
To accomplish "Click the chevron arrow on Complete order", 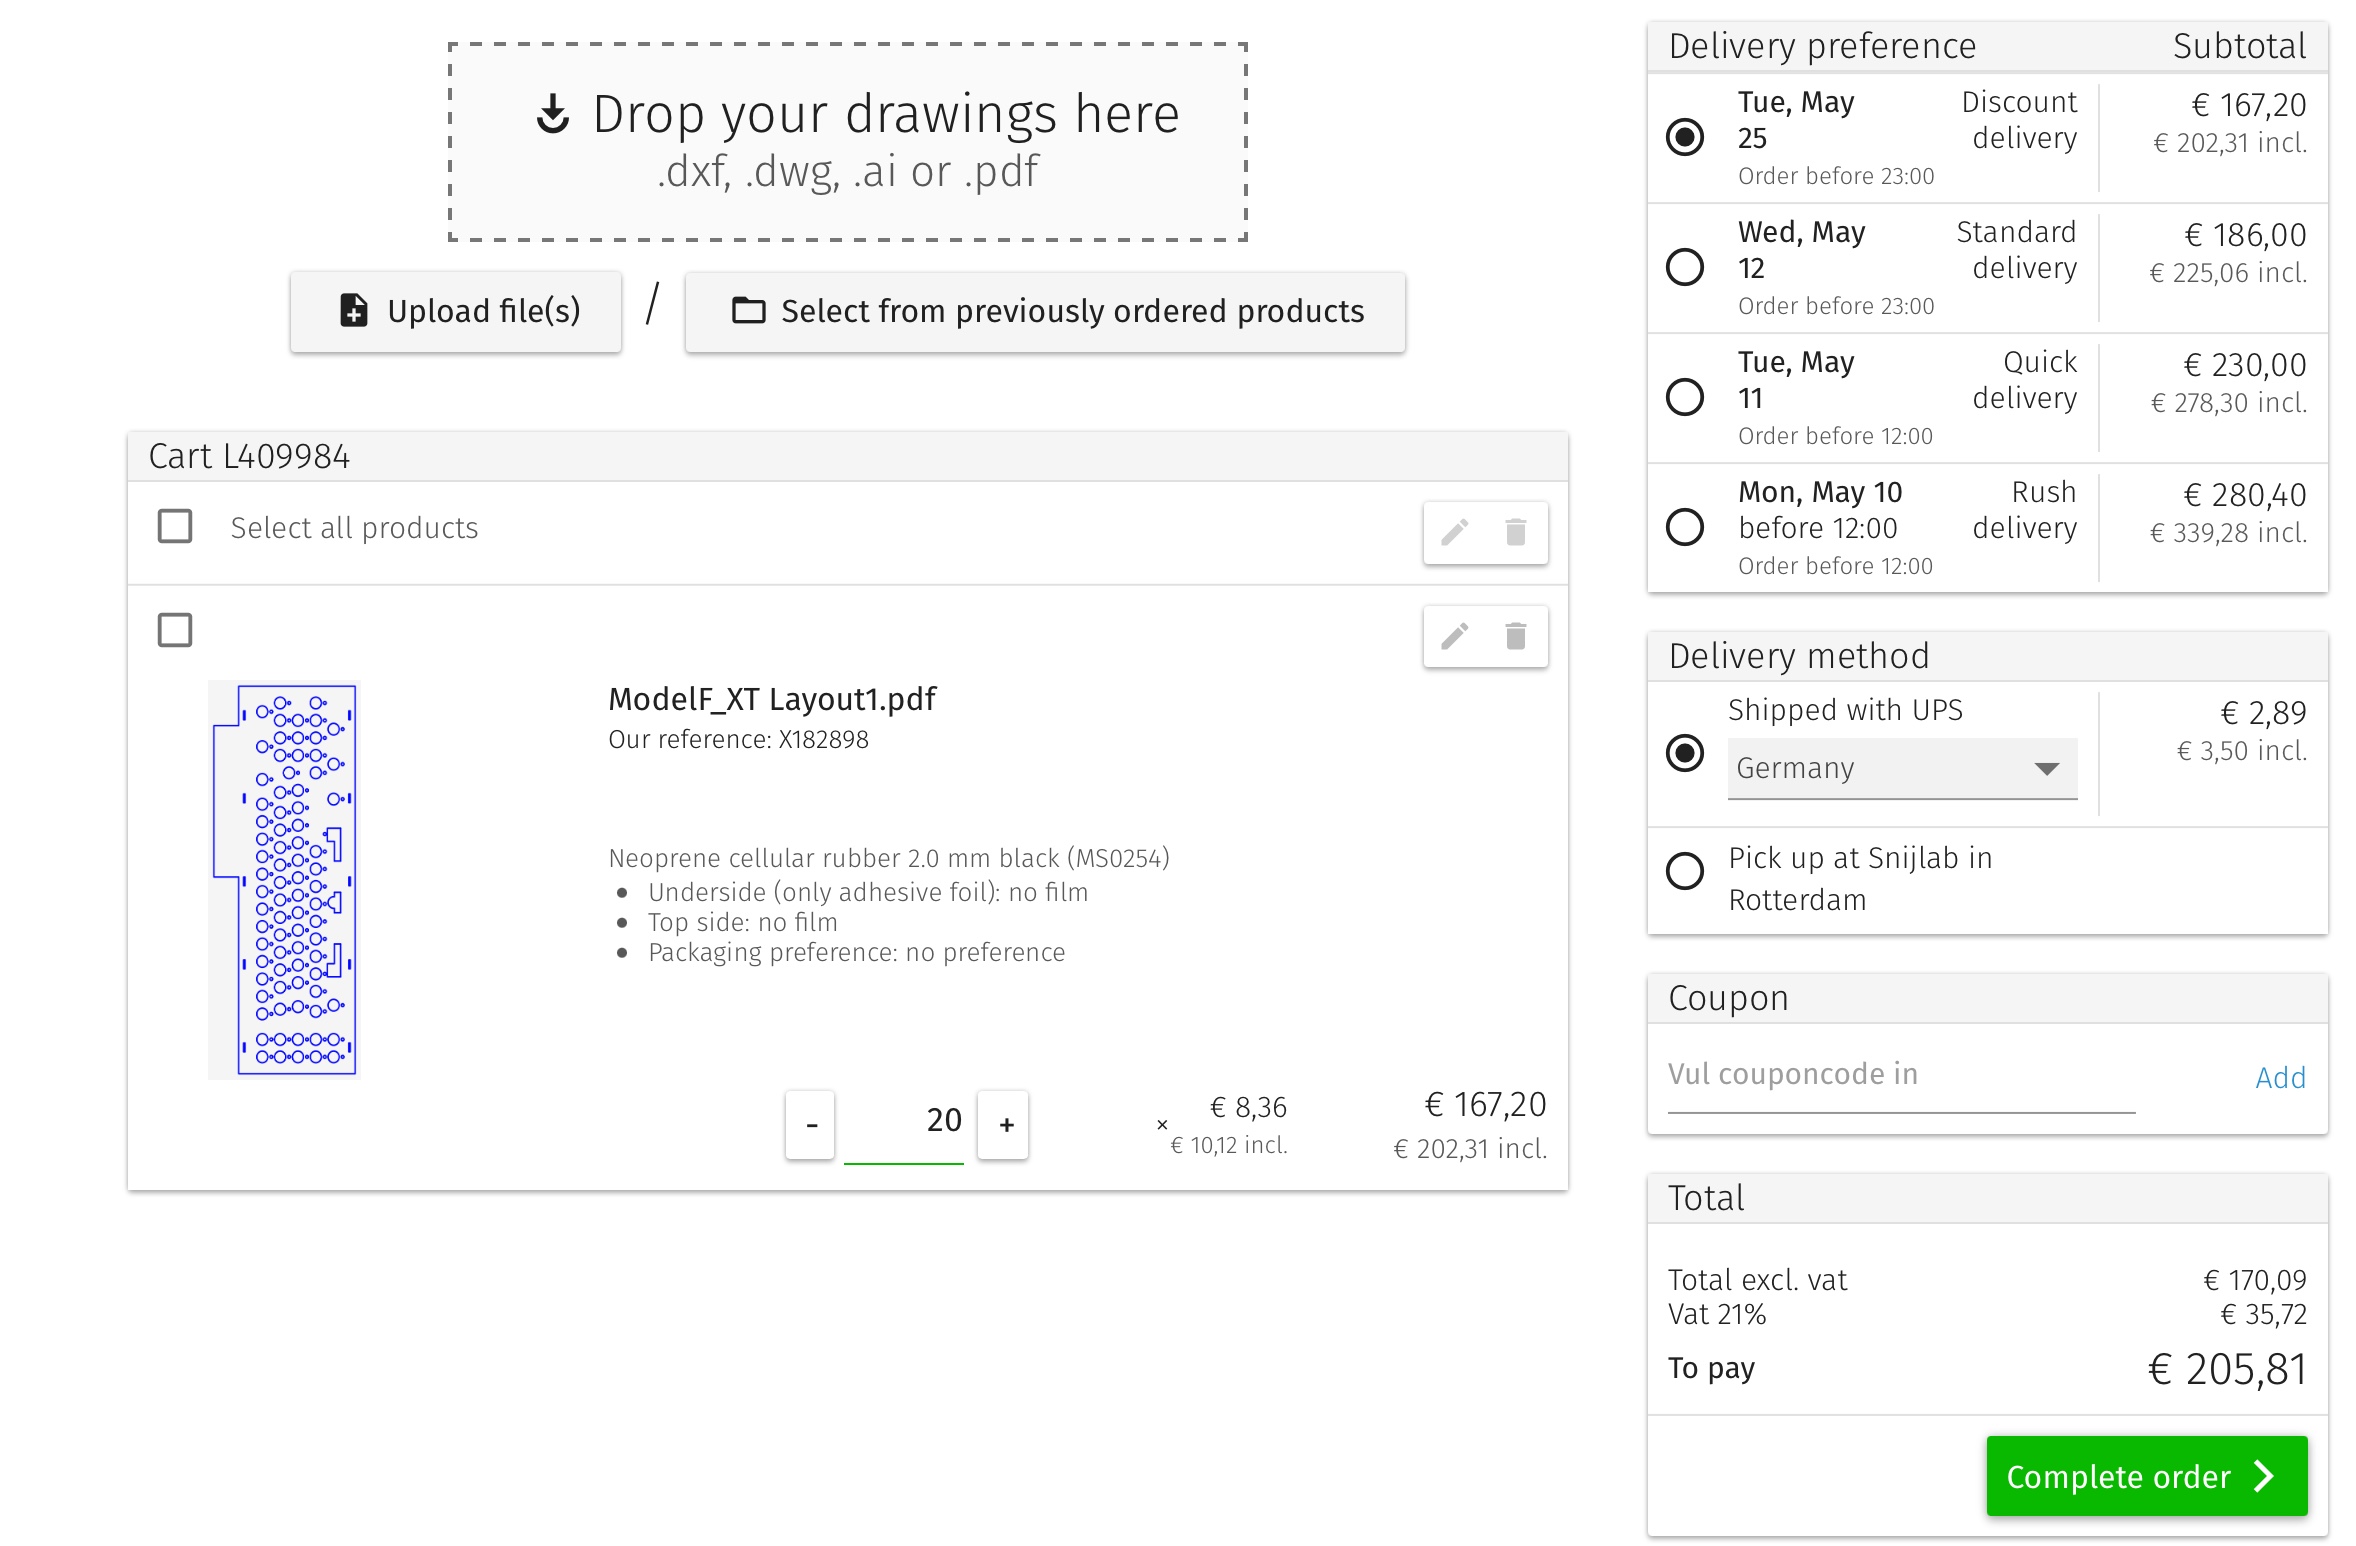I will (2264, 1476).
